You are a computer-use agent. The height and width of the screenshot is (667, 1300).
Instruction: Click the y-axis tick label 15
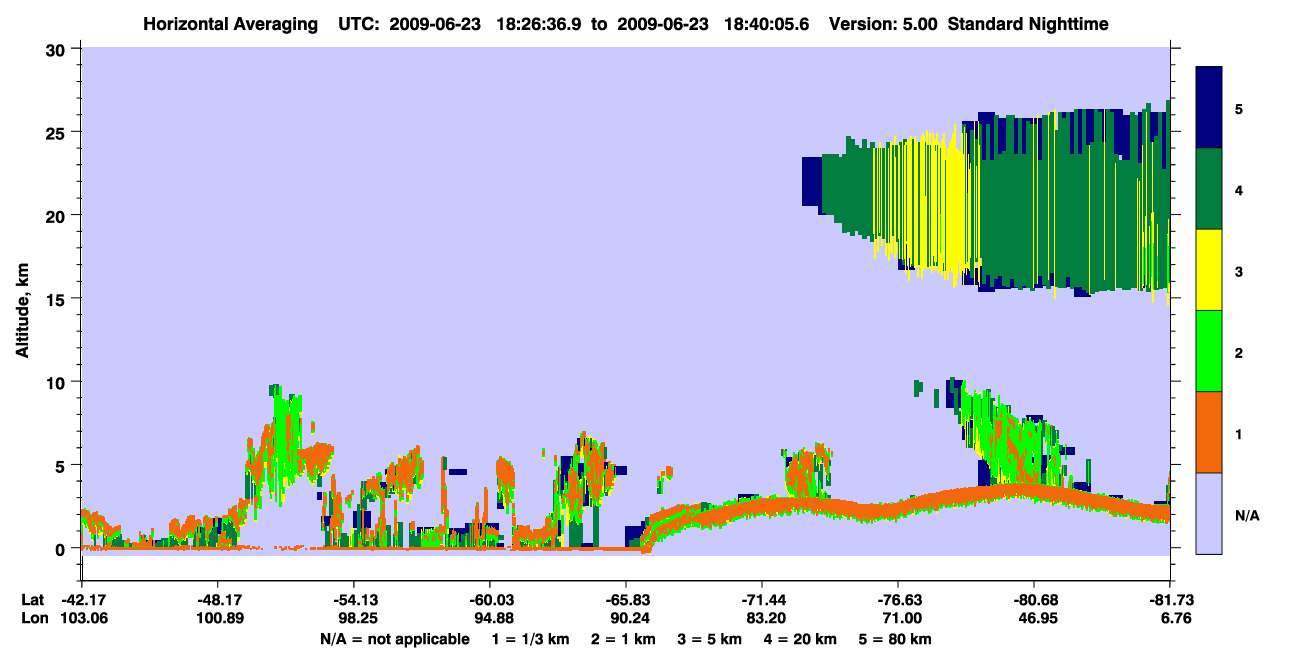[x=57, y=299]
